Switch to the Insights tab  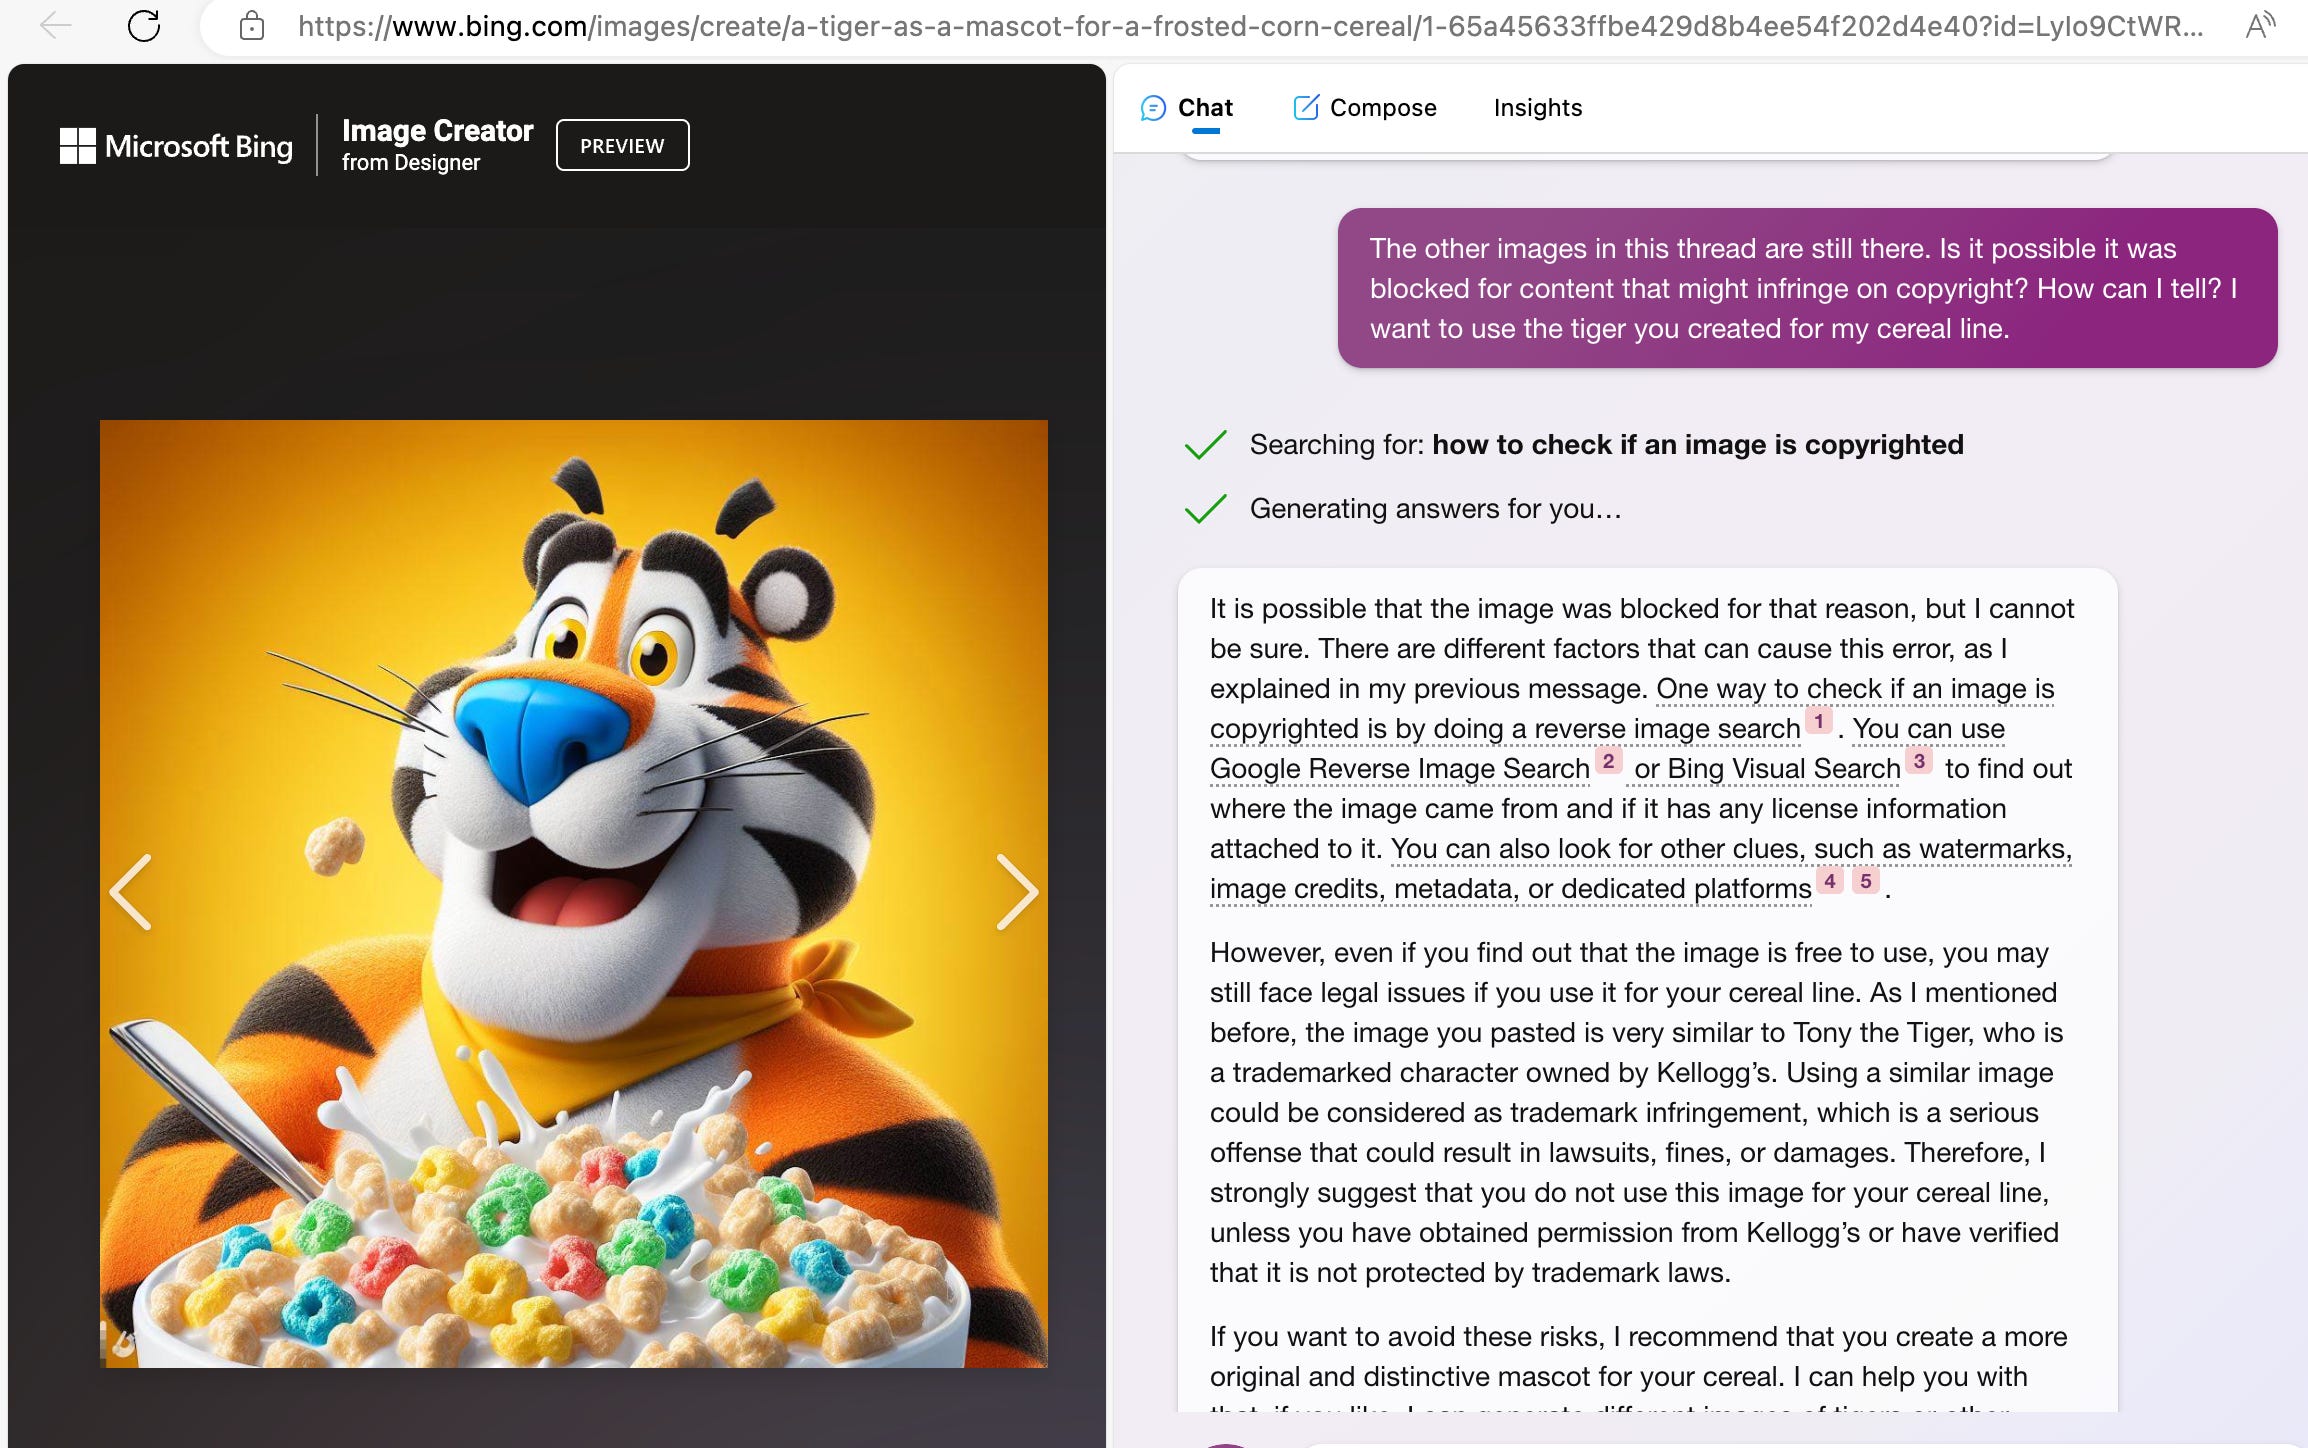(x=1537, y=108)
